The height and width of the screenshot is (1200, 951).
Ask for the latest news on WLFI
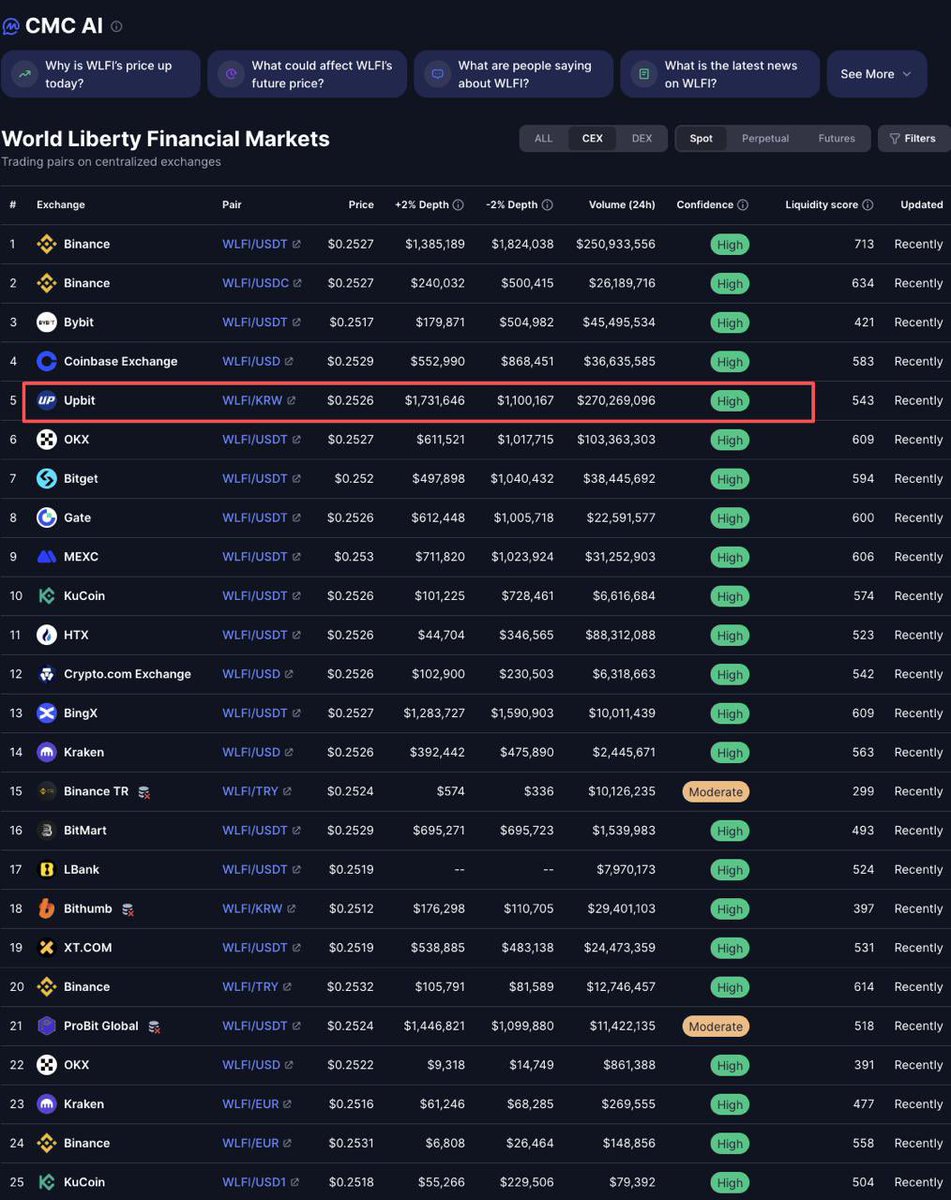tap(720, 74)
